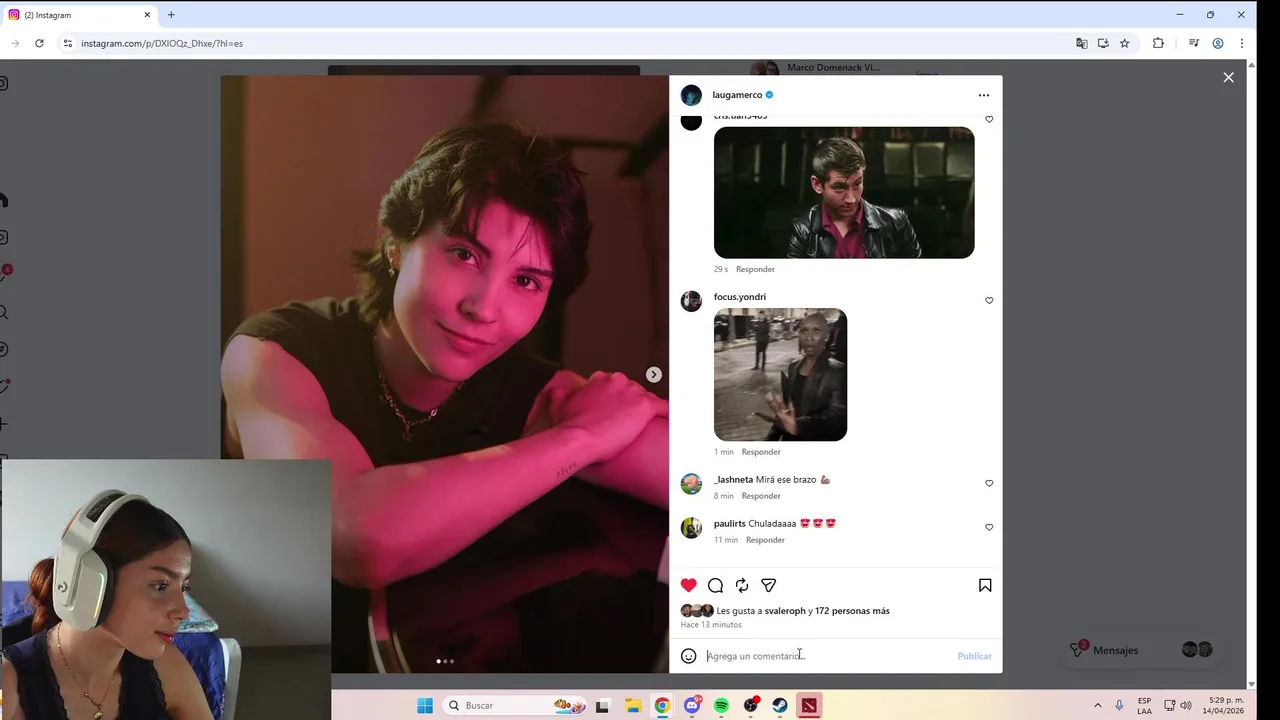
Task: Like the post with the red heart icon
Action: click(688, 585)
